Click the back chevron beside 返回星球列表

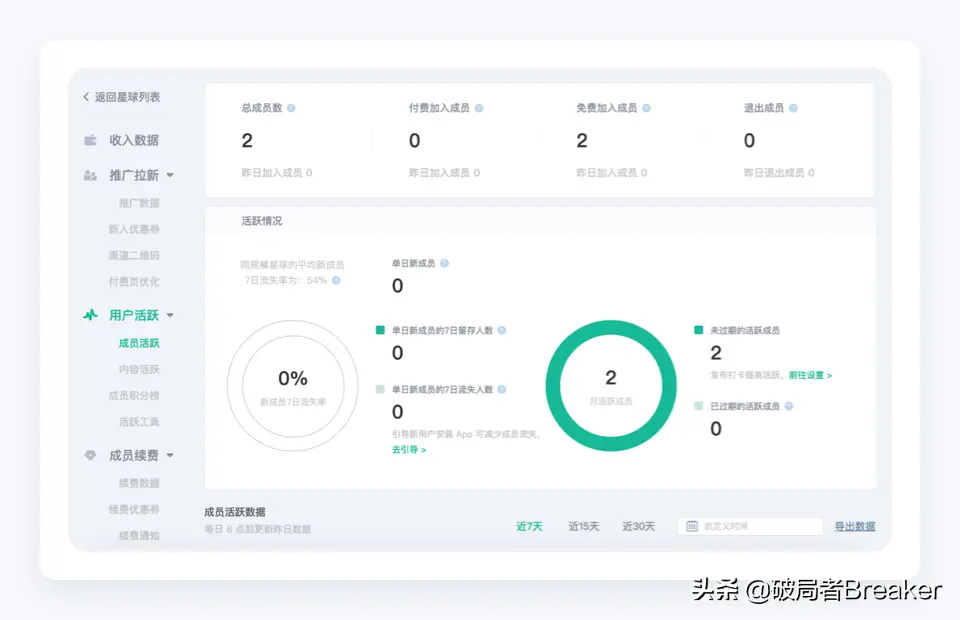[86, 97]
